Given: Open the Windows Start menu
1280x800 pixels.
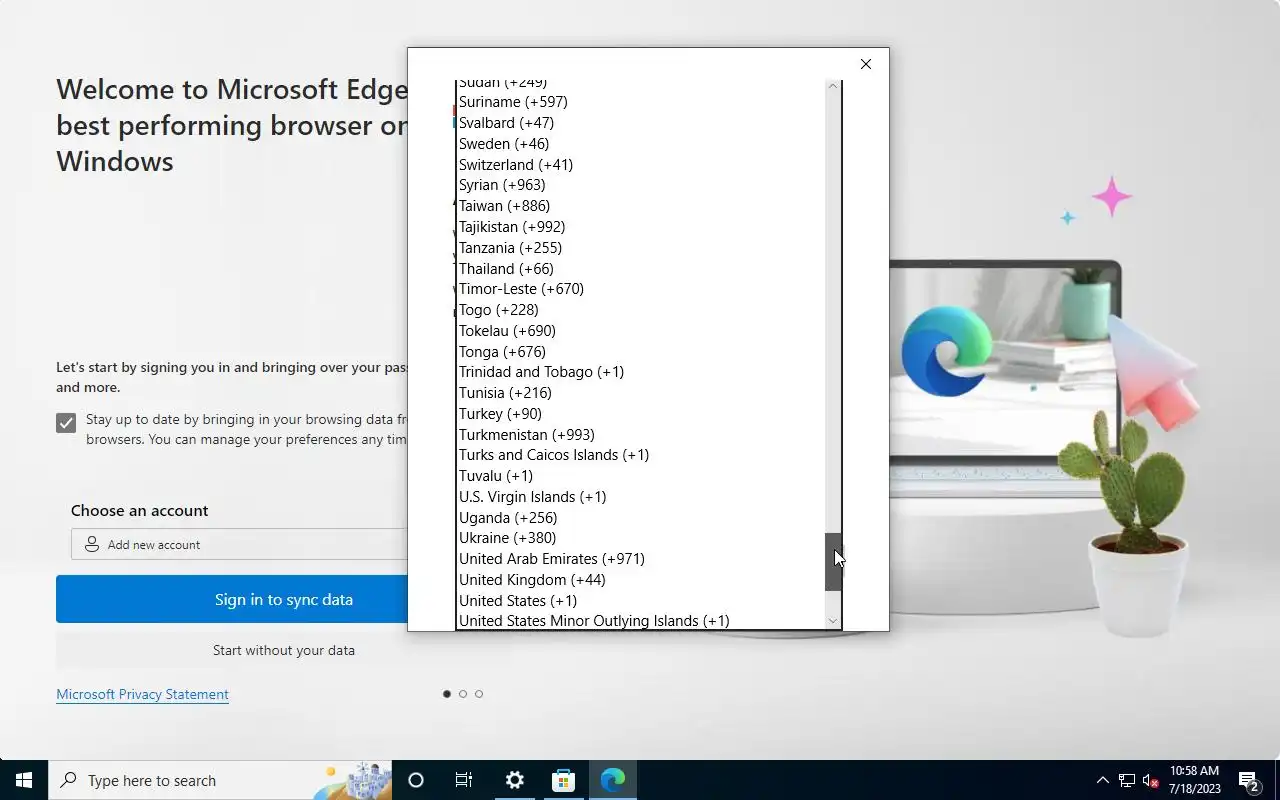Looking at the screenshot, I should (x=24, y=780).
